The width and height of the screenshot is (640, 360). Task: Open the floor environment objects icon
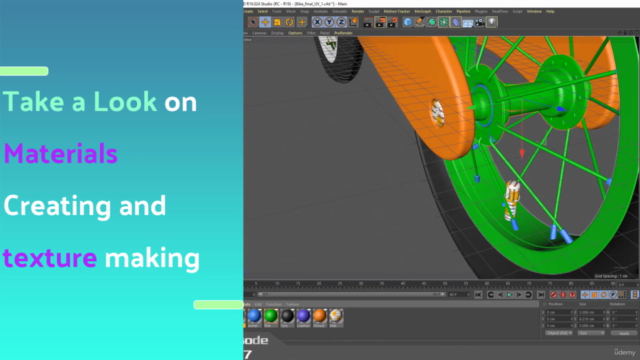click(468, 22)
